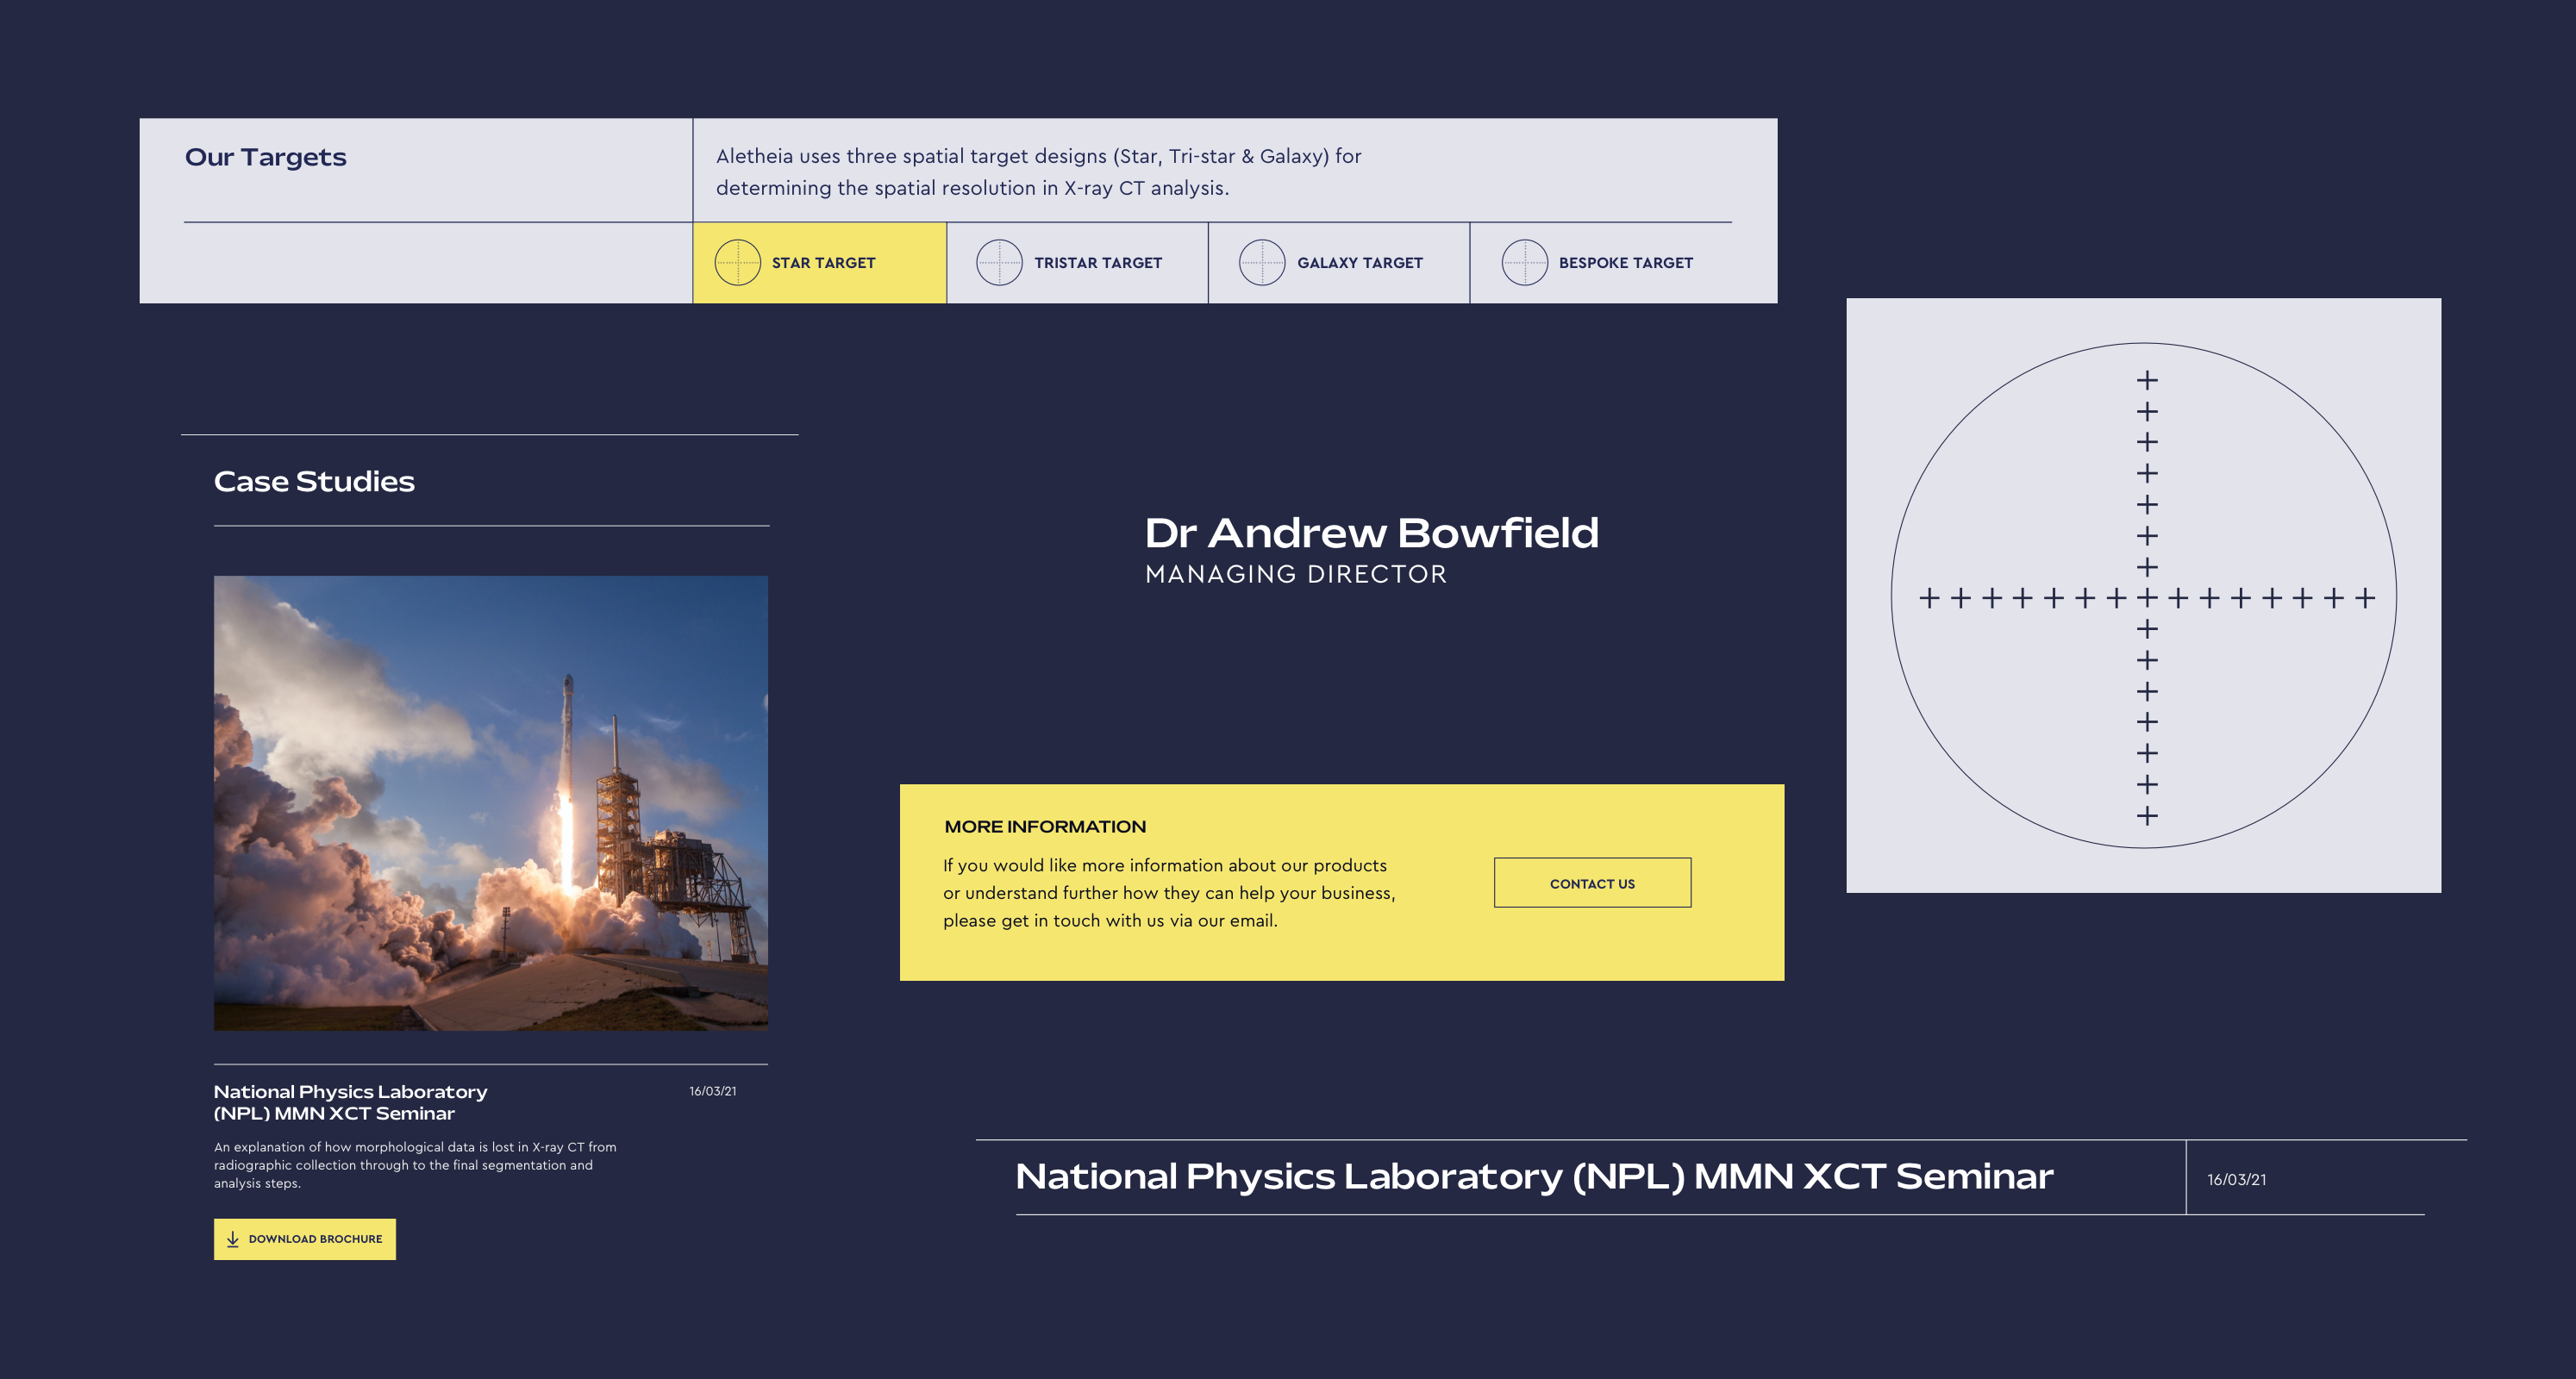The height and width of the screenshot is (1379, 2576).
Task: Switch to the Tristar Target tab
Action: pos(1078,263)
